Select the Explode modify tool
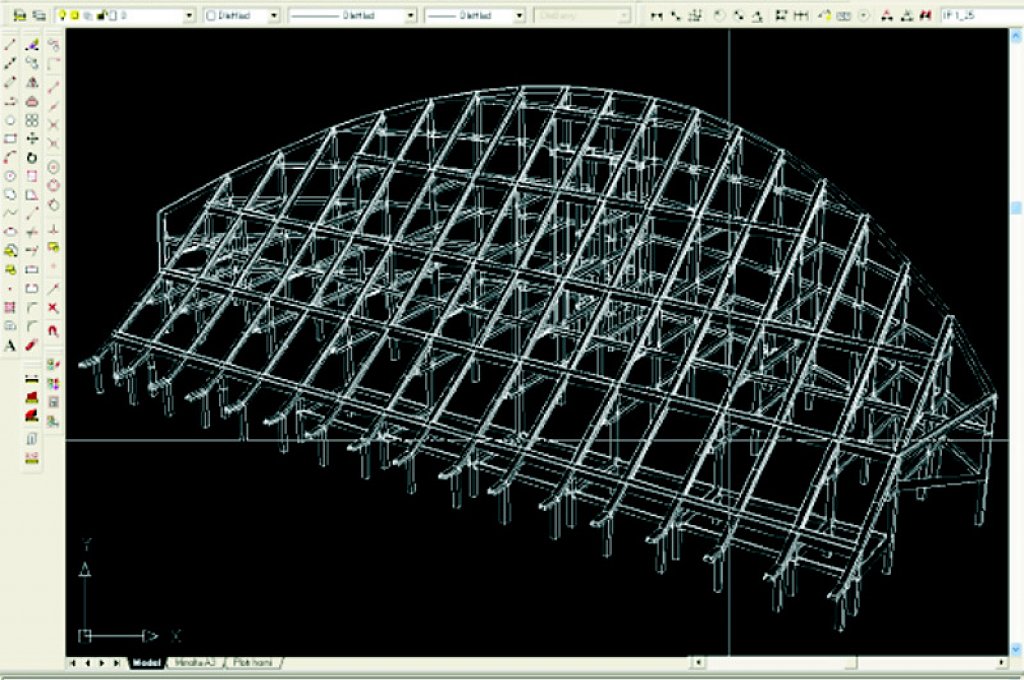 tap(32, 346)
